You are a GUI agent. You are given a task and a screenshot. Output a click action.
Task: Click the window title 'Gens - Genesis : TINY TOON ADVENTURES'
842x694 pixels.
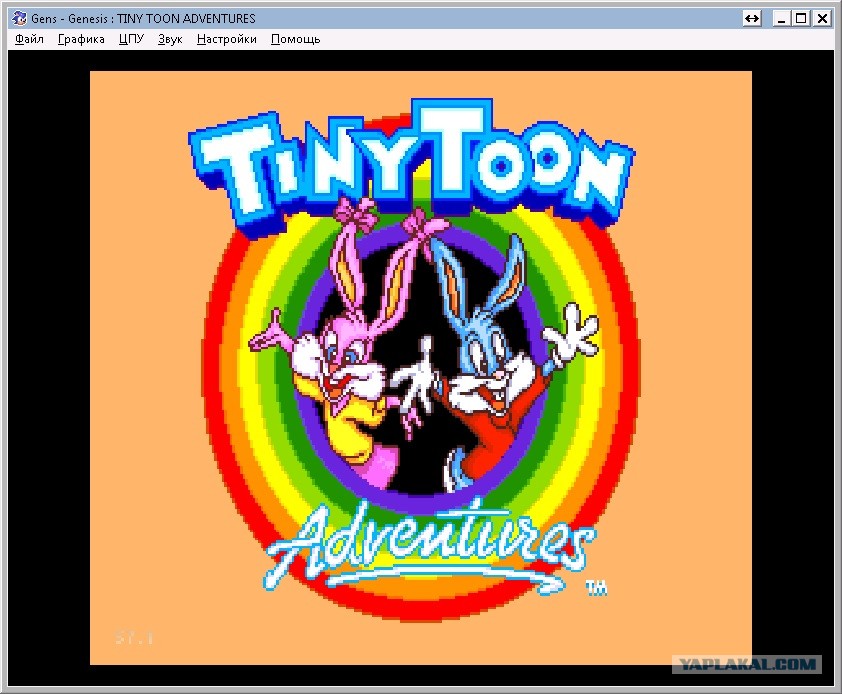click(x=143, y=18)
